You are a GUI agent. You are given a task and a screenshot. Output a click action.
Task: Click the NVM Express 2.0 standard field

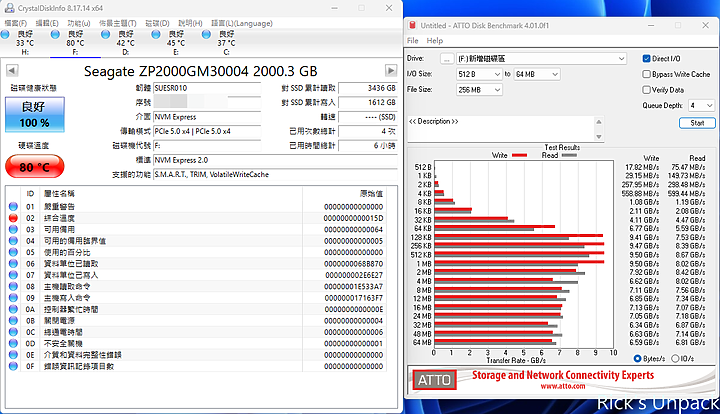click(275, 160)
